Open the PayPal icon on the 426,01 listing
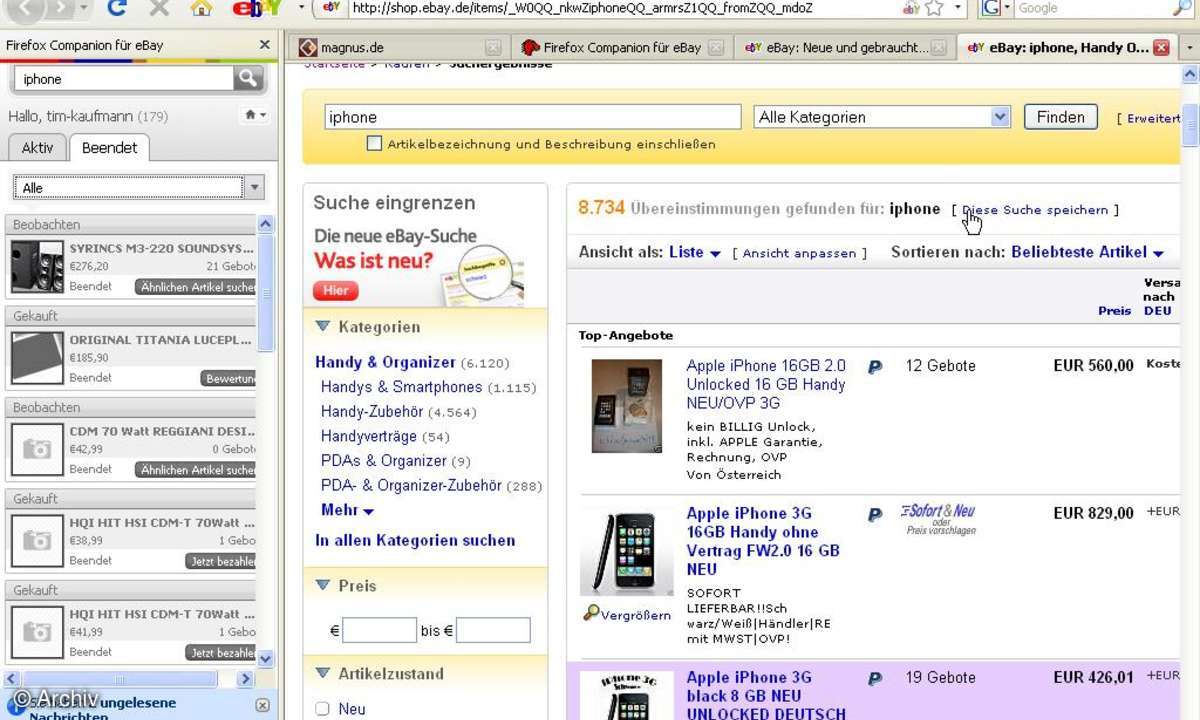 point(875,678)
